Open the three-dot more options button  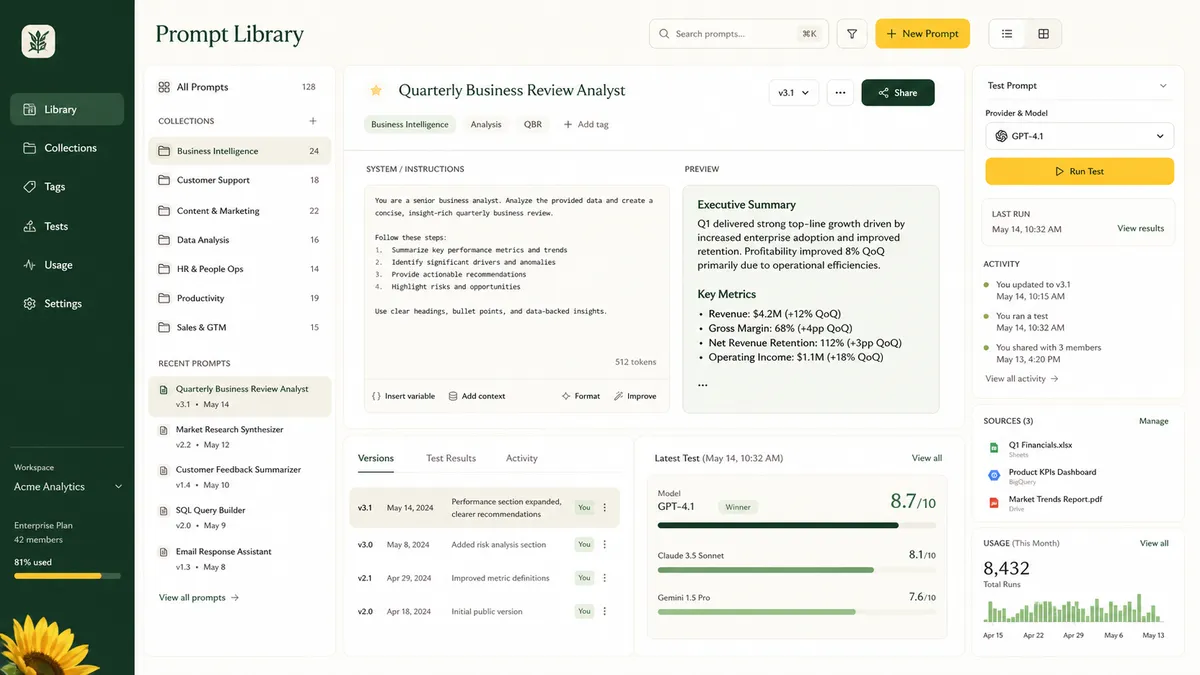pos(840,93)
